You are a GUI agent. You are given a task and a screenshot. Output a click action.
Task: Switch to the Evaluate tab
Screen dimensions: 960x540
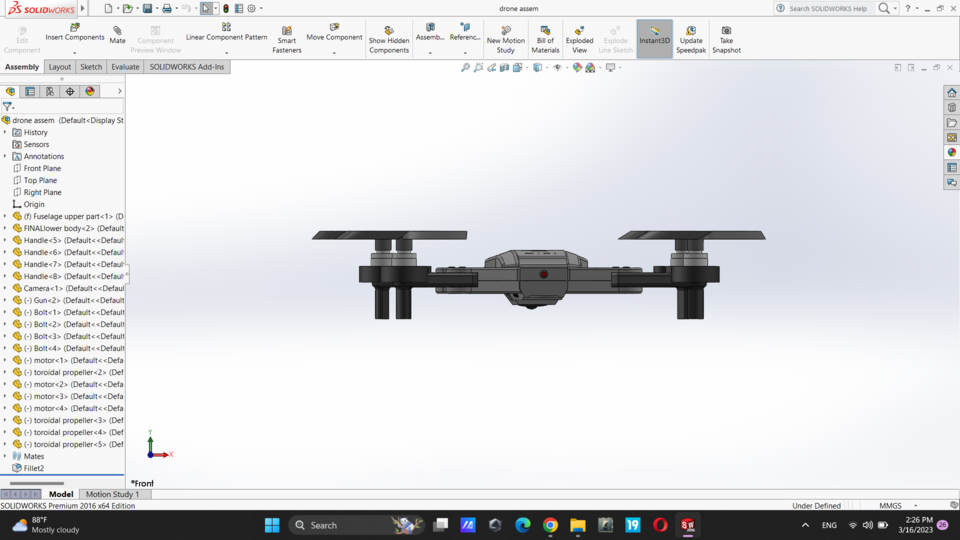(125, 67)
